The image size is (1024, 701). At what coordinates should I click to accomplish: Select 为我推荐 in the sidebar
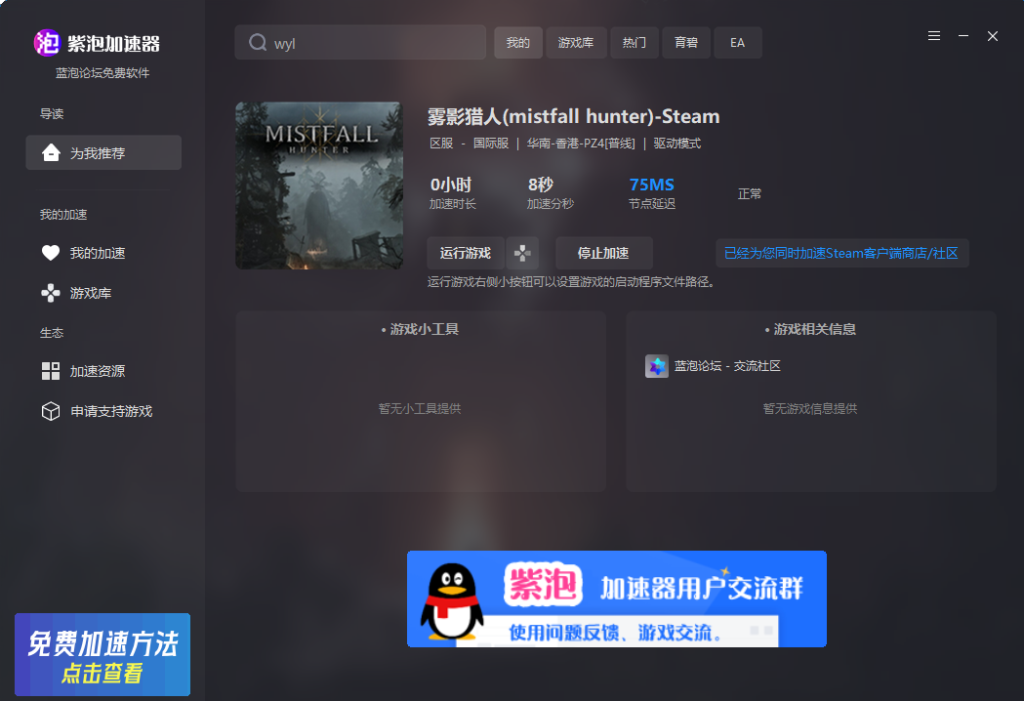click(x=104, y=153)
